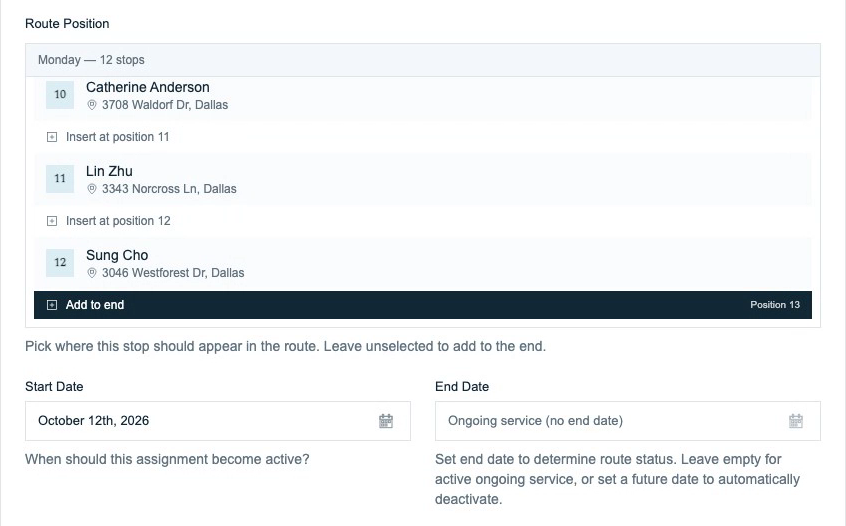
Task: Click the End Date label
Action: tap(462, 387)
